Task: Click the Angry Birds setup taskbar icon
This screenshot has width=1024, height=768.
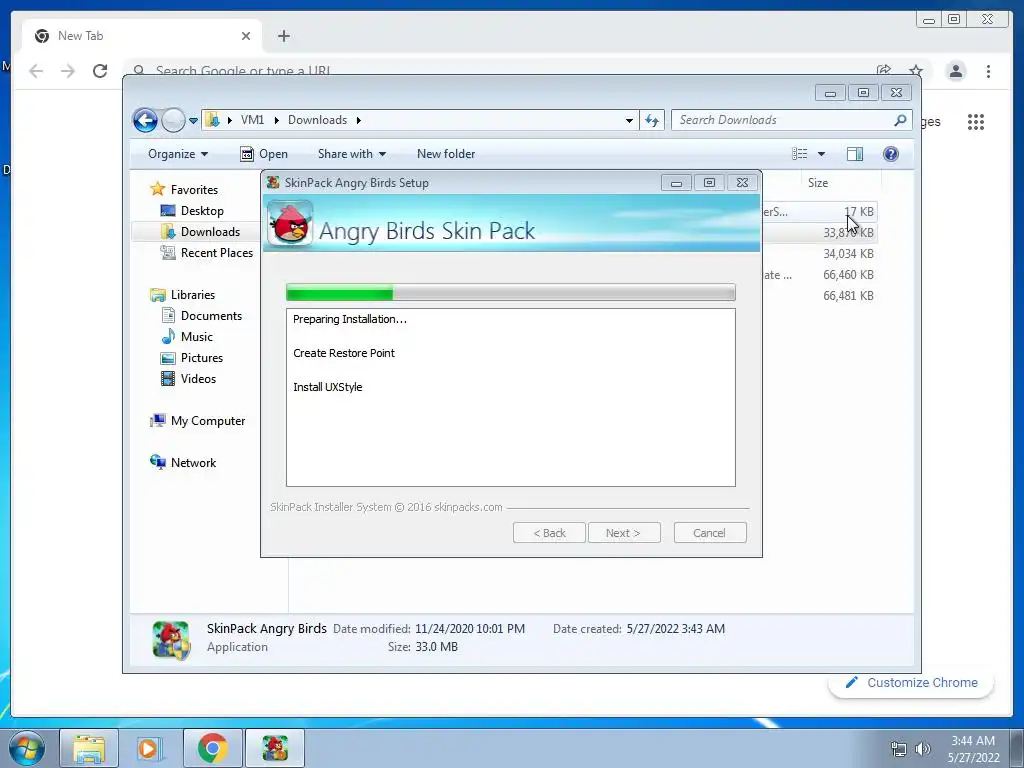Action: click(x=275, y=748)
